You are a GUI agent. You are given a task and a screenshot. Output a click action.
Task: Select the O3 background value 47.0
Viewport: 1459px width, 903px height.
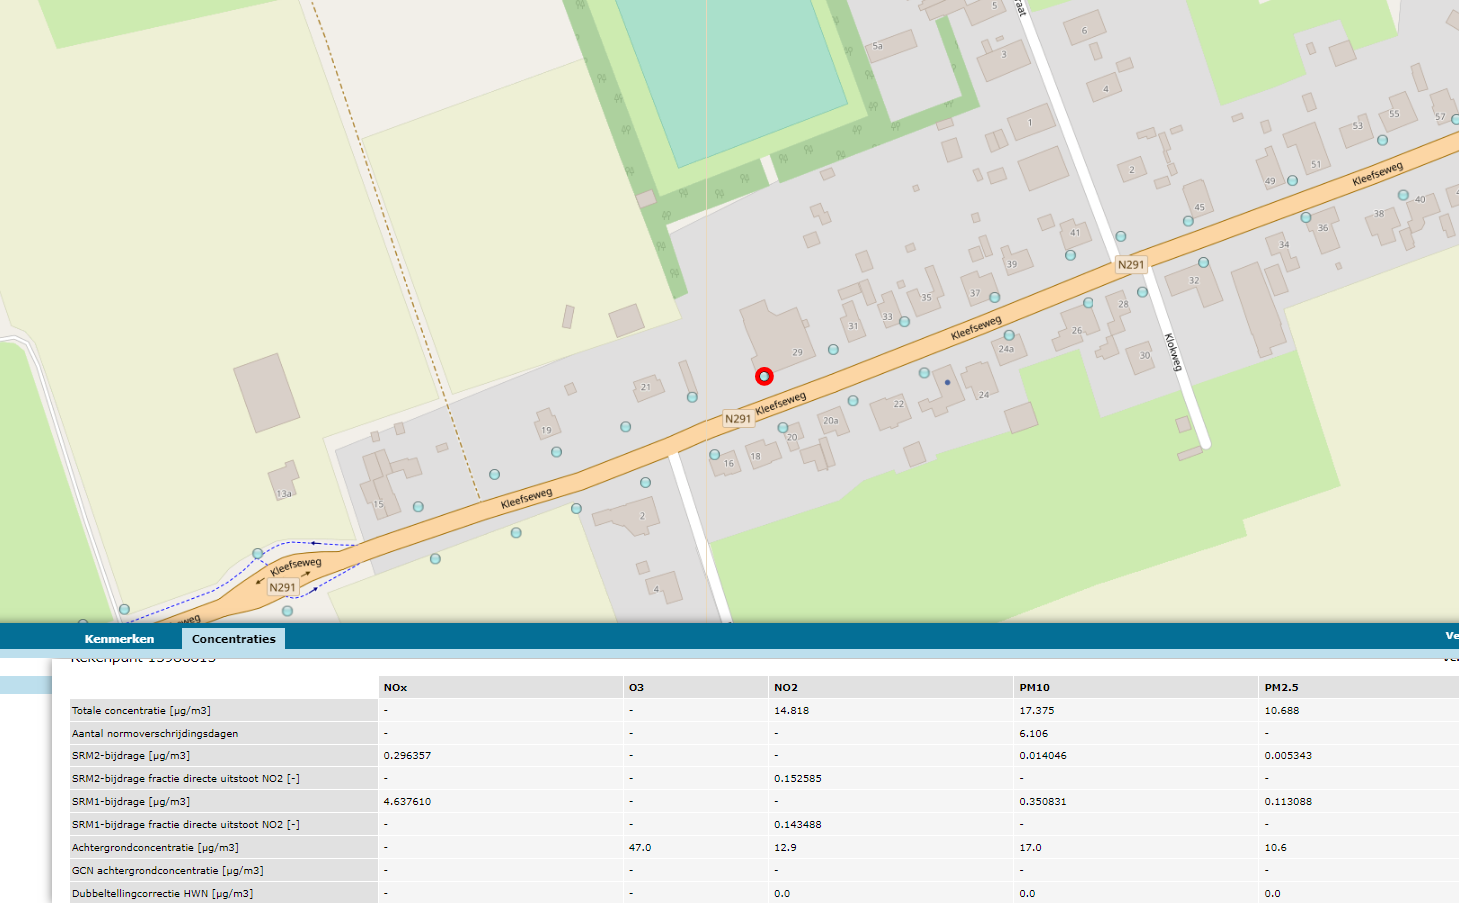640,847
